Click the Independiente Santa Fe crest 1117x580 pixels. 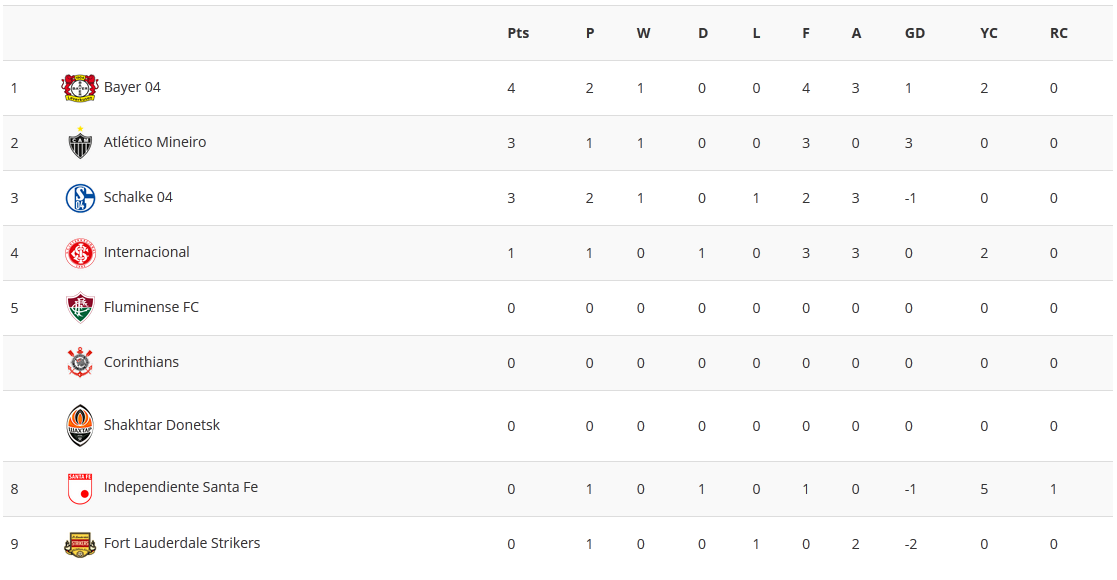coord(80,489)
